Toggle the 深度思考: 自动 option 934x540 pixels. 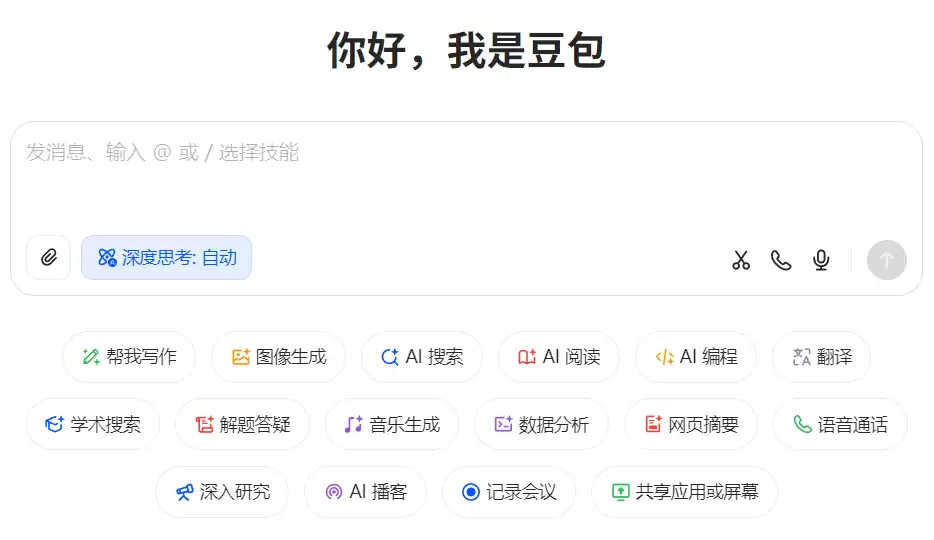point(166,258)
